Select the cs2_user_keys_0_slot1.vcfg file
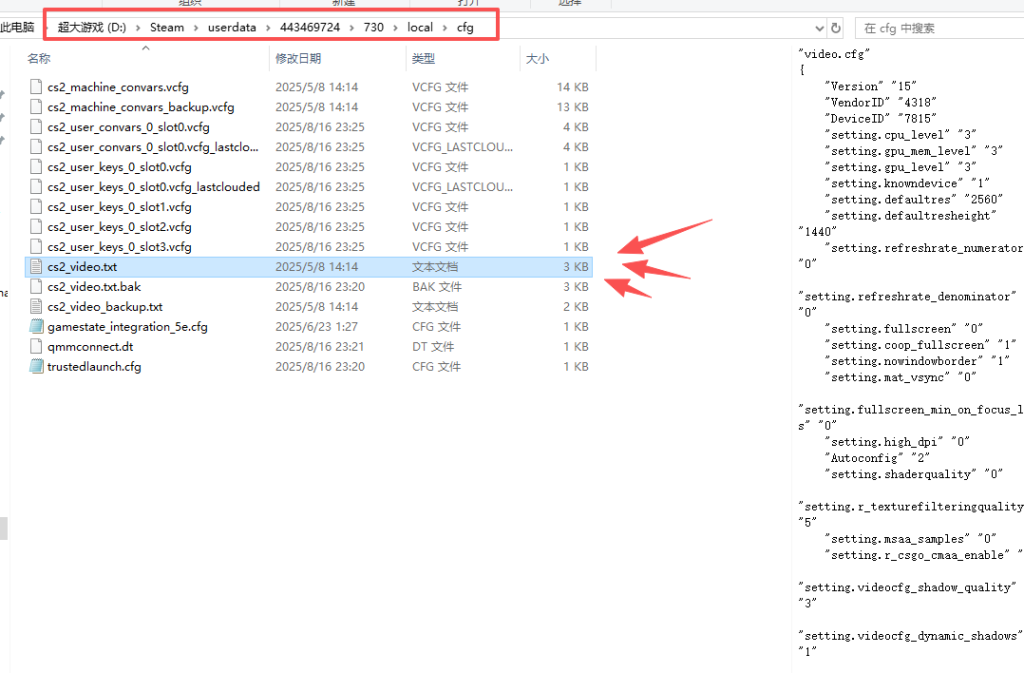The height and width of the screenshot is (673, 1024). click(119, 207)
